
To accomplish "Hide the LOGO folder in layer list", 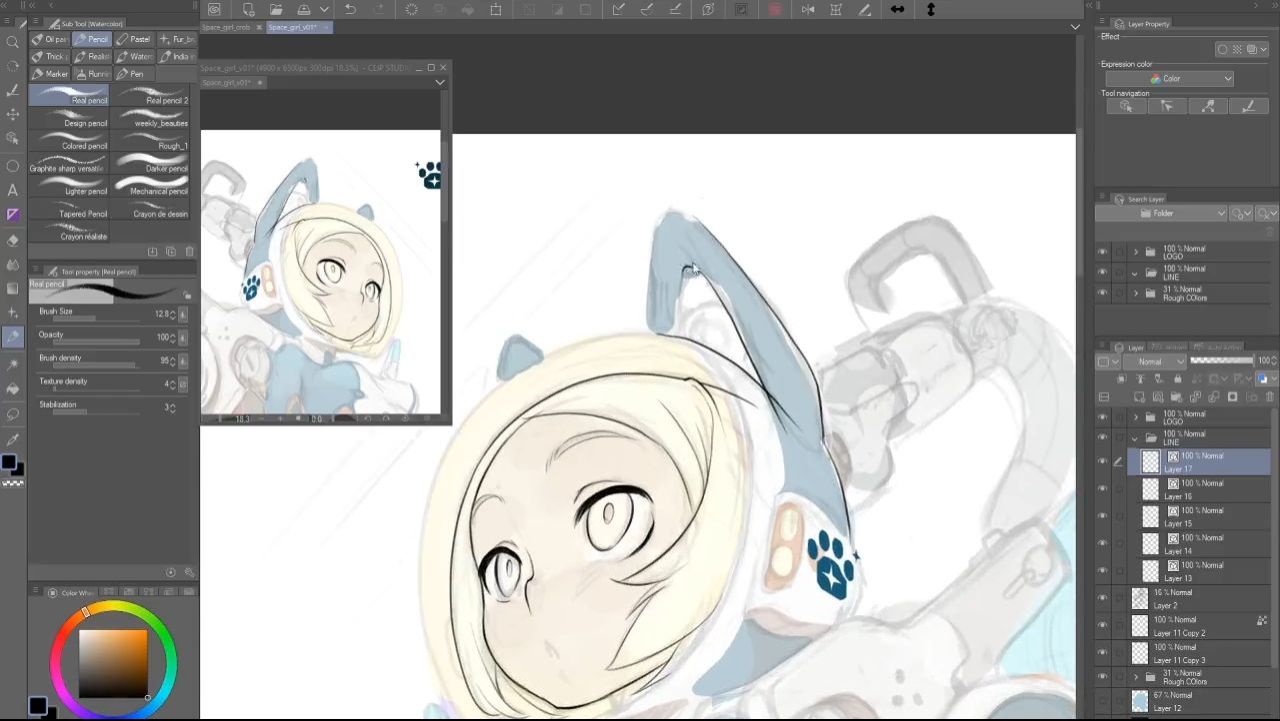I will coord(1103,418).
